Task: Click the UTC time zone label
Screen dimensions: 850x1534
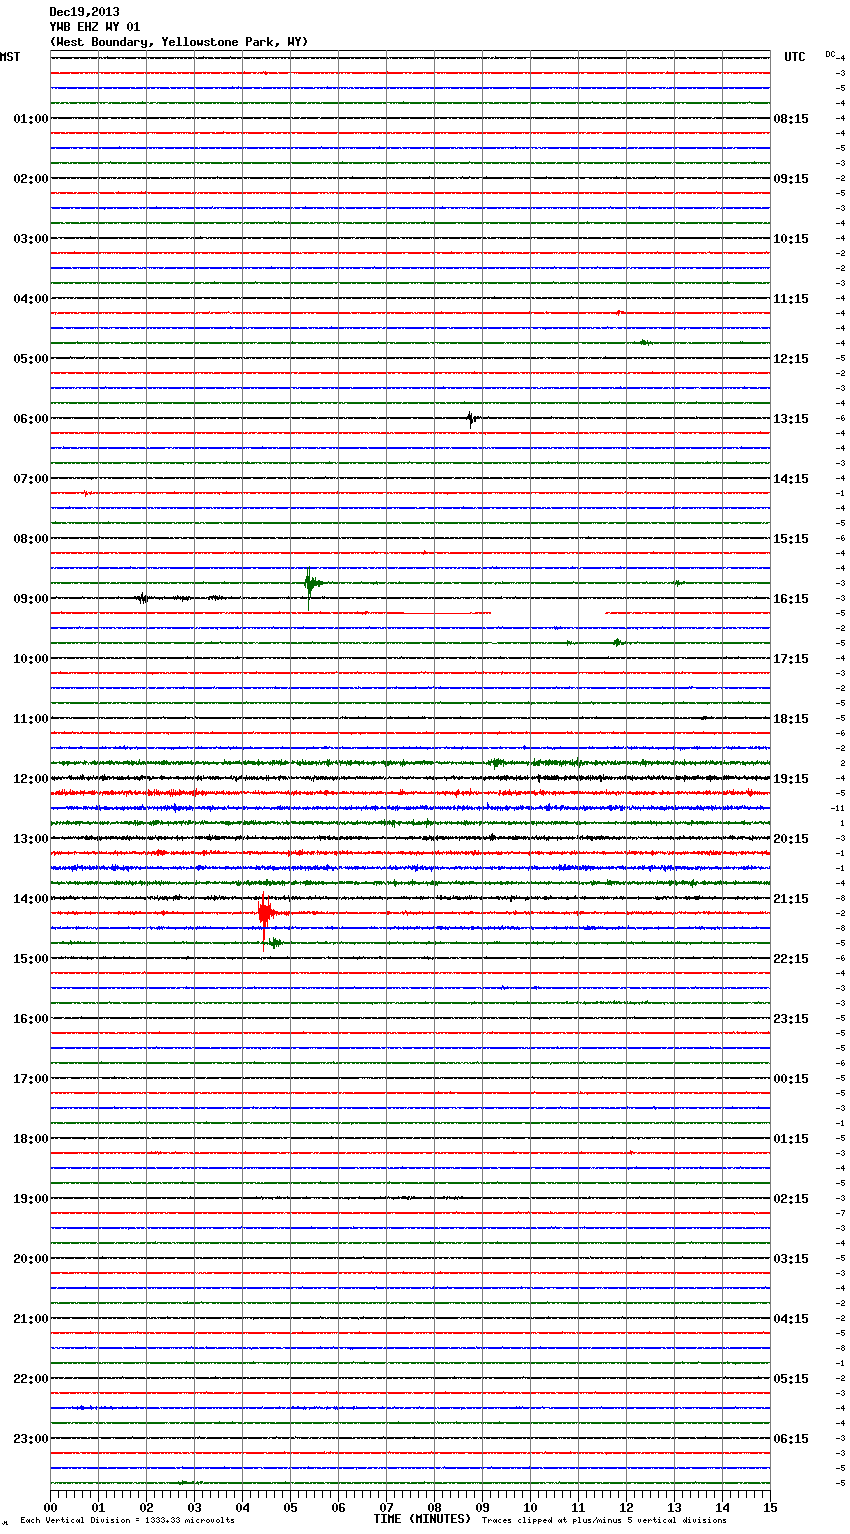Action: point(795,57)
